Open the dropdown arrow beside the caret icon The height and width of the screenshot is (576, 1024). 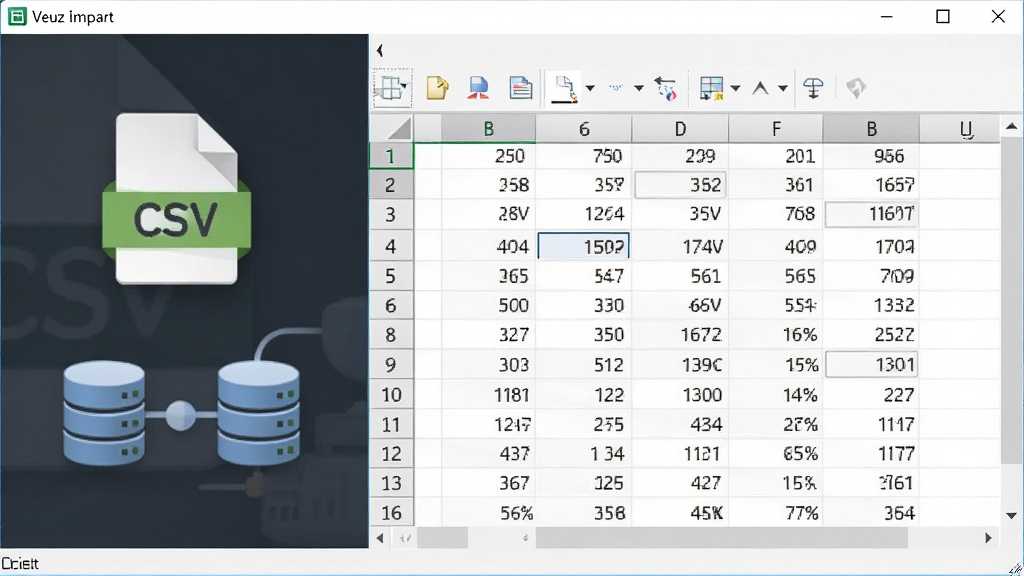(x=782, y=88)
